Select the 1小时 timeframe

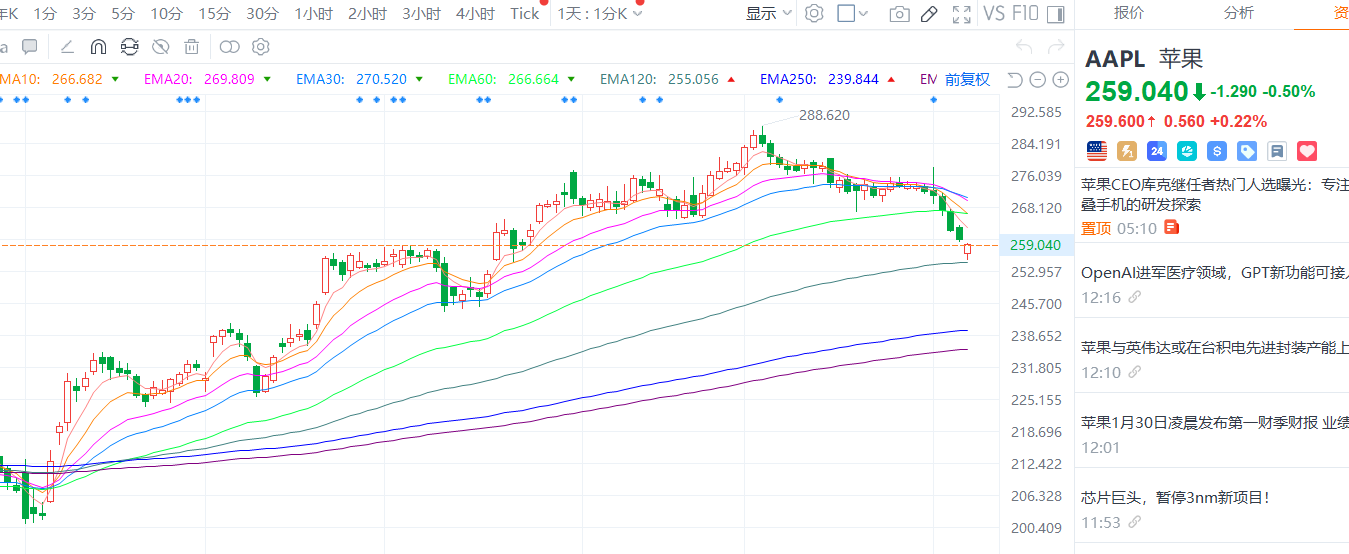314,14
